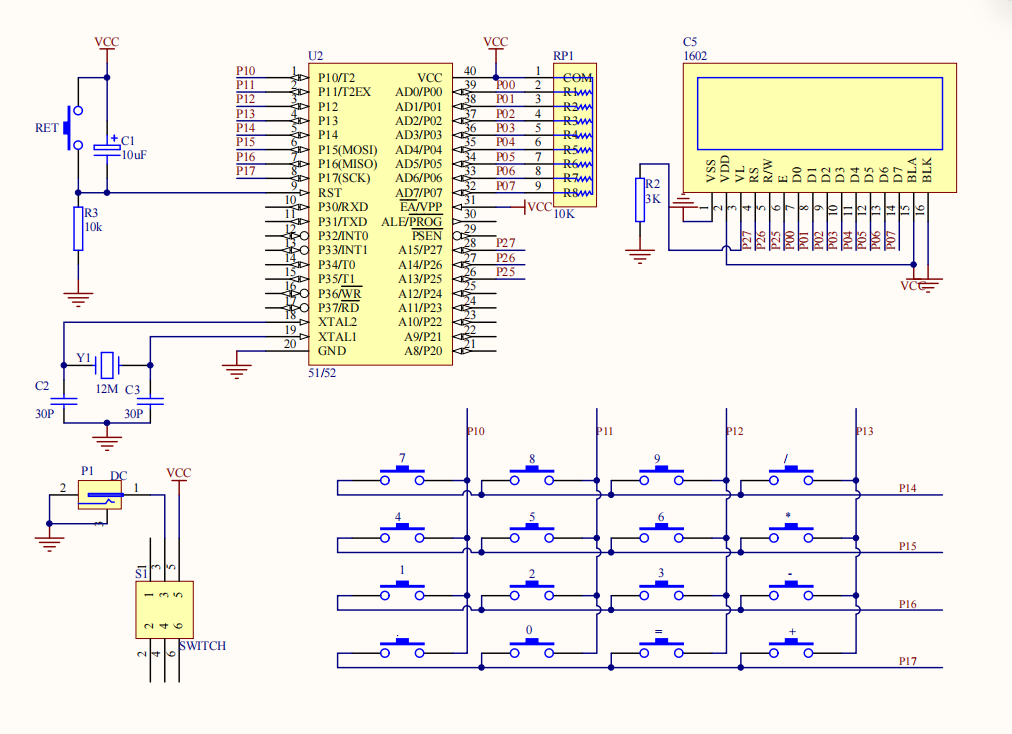Select the keypad push button labeled 5
1012x734 pixels.
532,533
